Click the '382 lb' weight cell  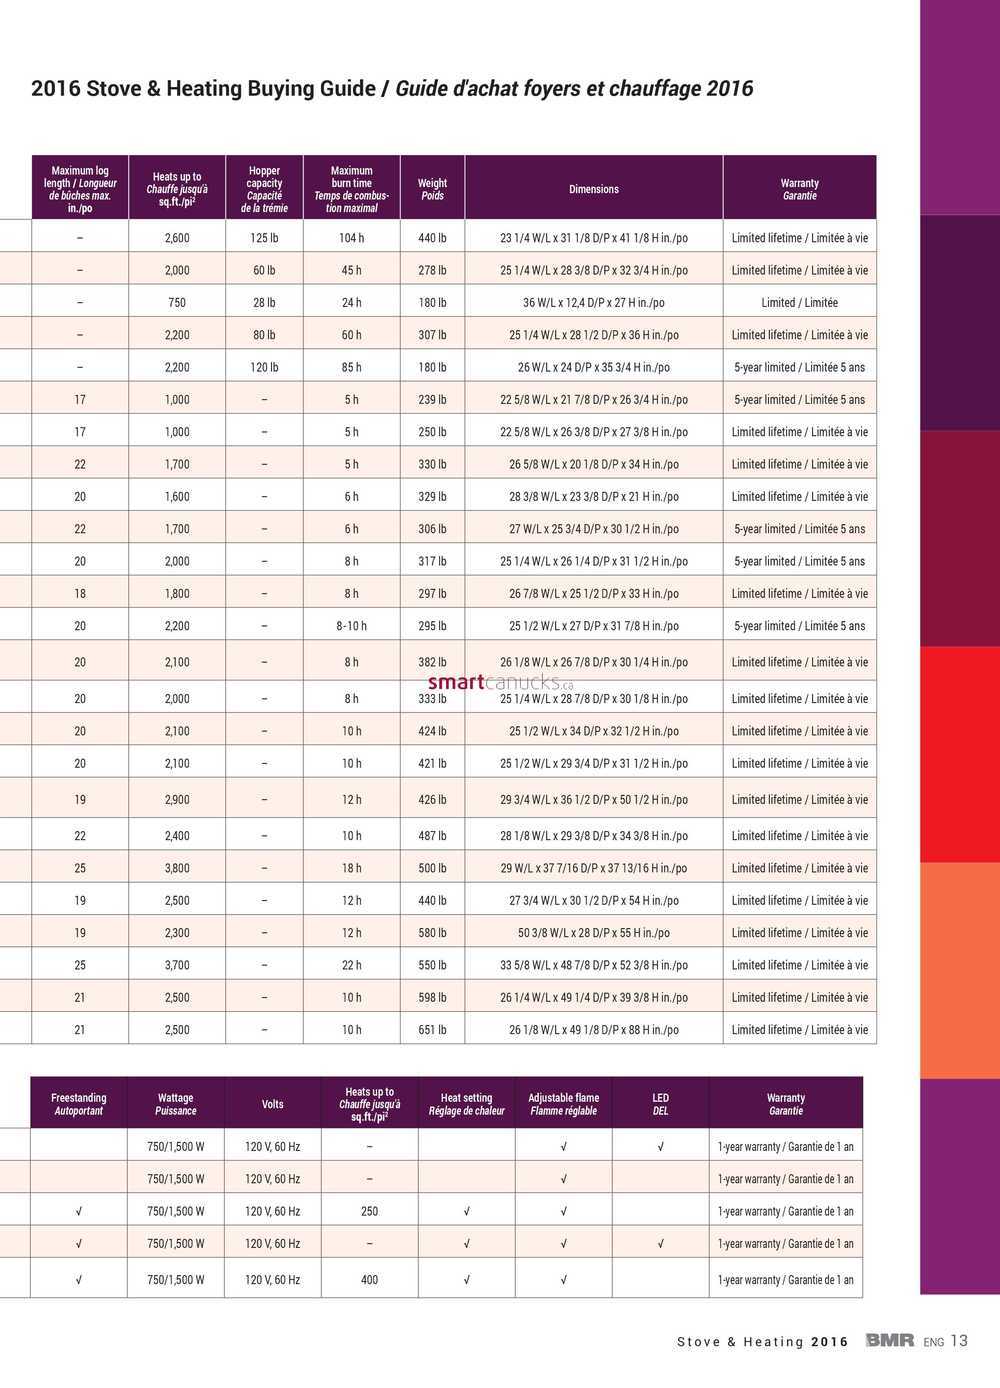tap(432, 662)
